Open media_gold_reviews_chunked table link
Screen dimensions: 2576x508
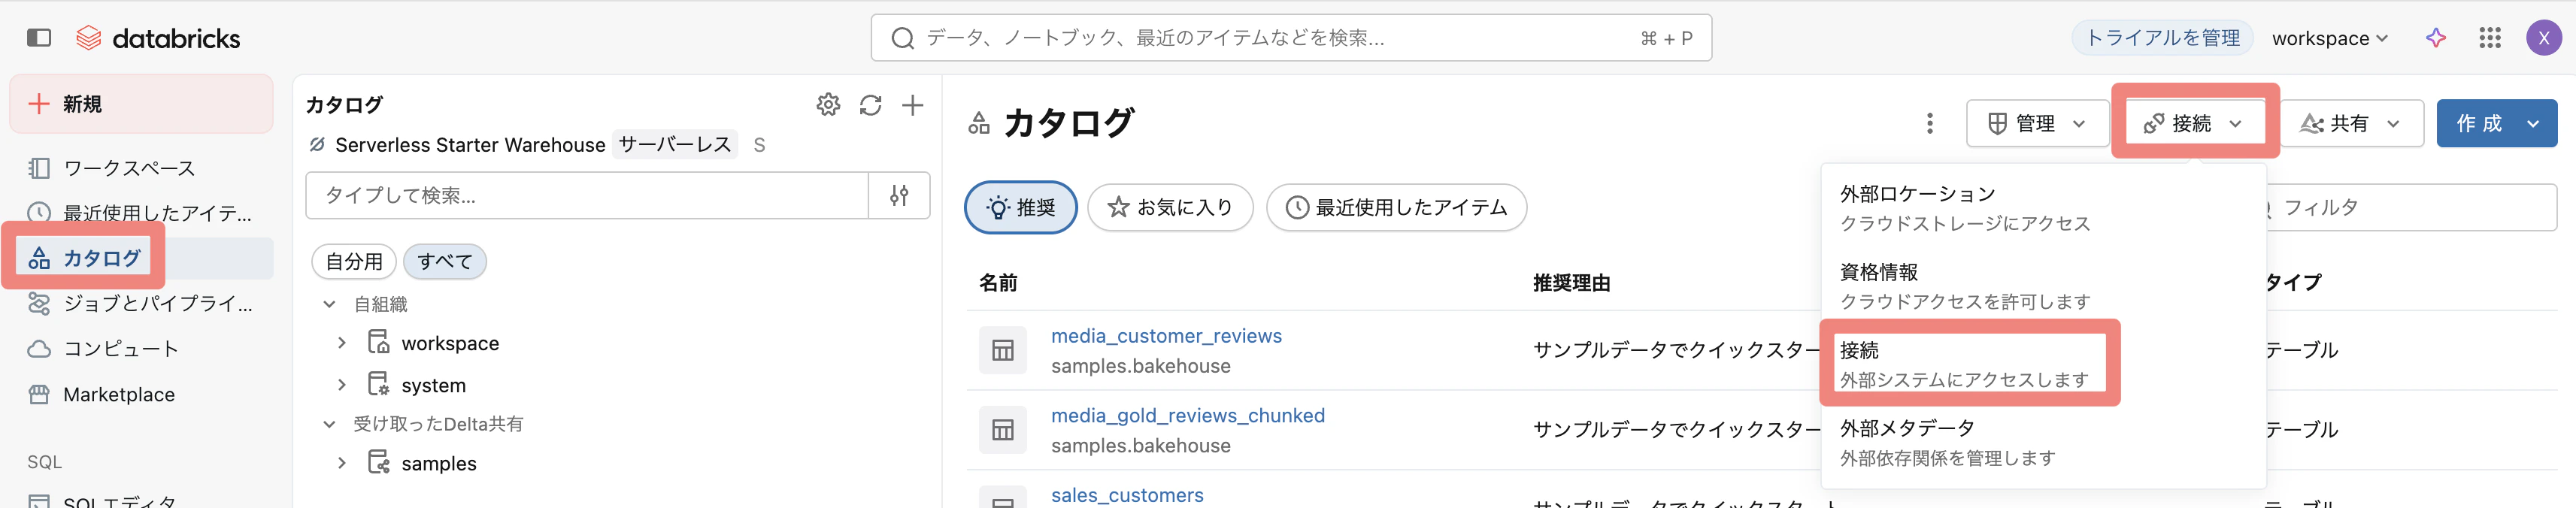(1188, 415)
